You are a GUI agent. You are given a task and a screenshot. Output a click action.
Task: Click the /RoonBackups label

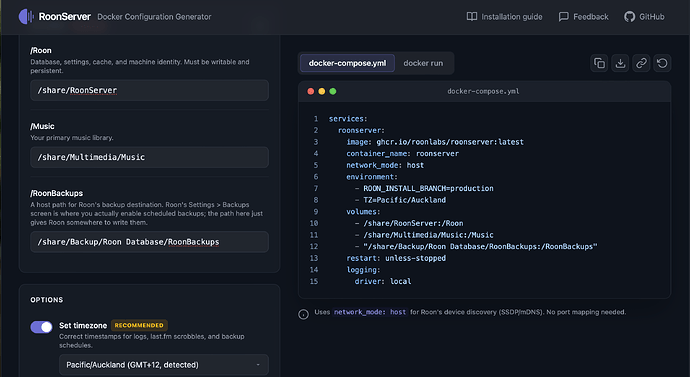(56, 193)
